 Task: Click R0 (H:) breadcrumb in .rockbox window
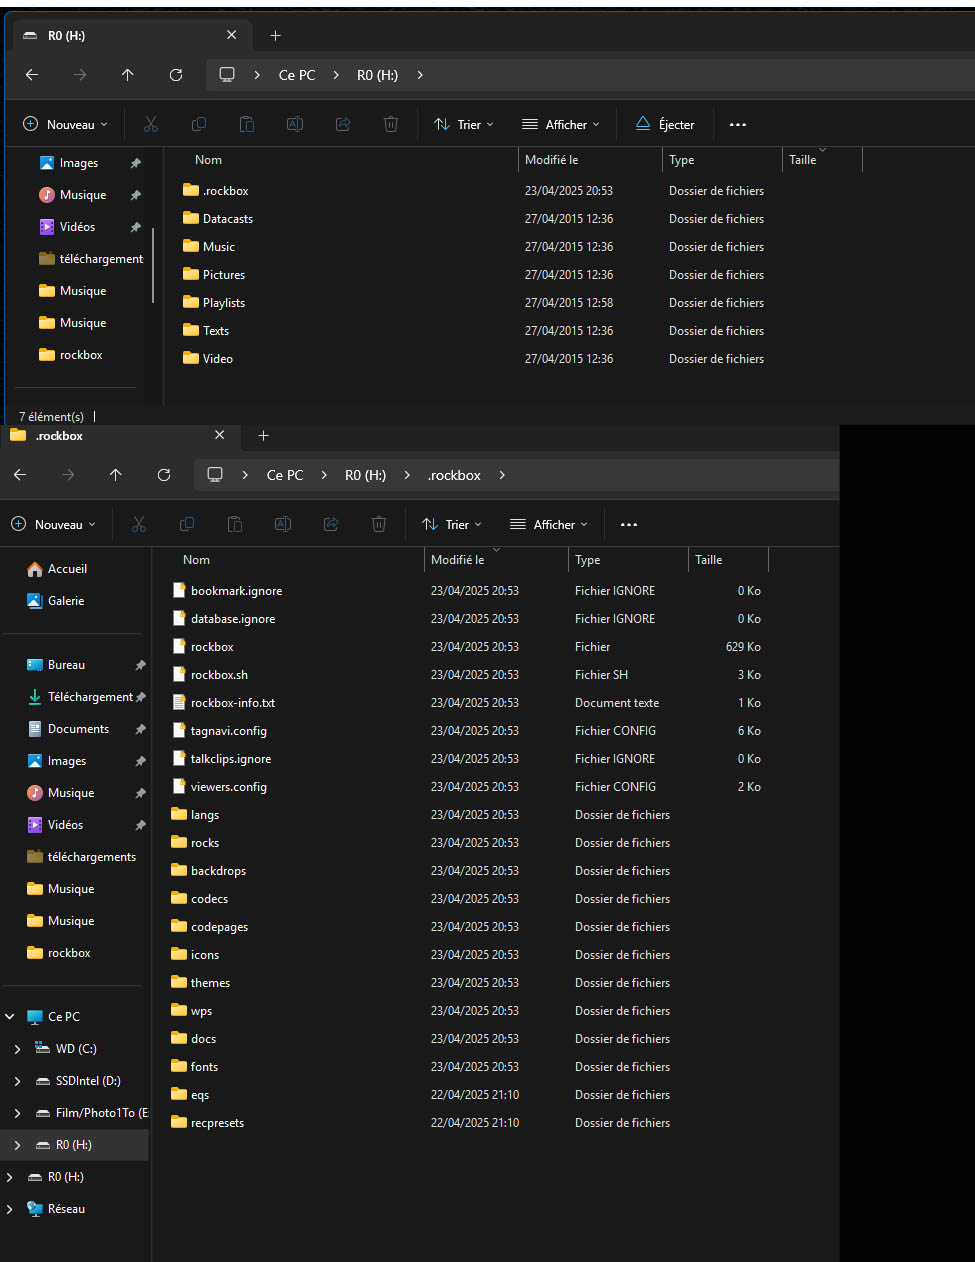pos(366,475)
